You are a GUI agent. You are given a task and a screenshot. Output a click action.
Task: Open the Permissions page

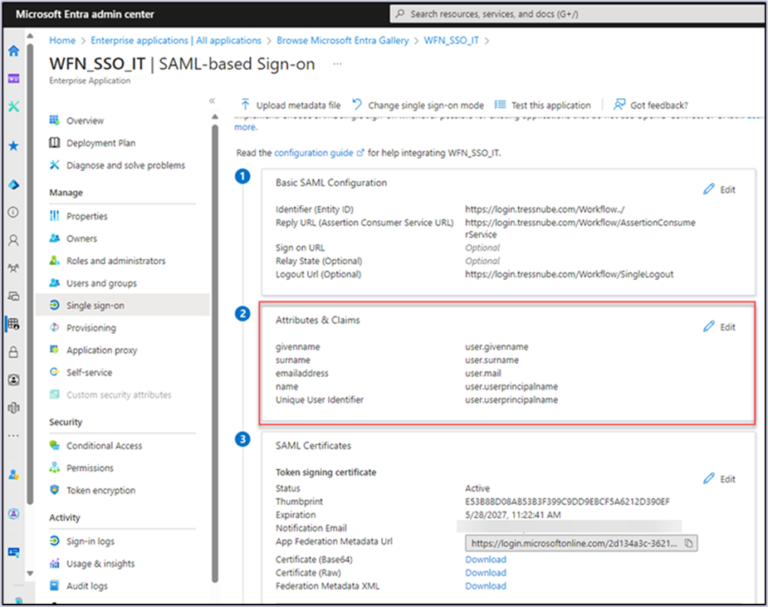point(90,468)
